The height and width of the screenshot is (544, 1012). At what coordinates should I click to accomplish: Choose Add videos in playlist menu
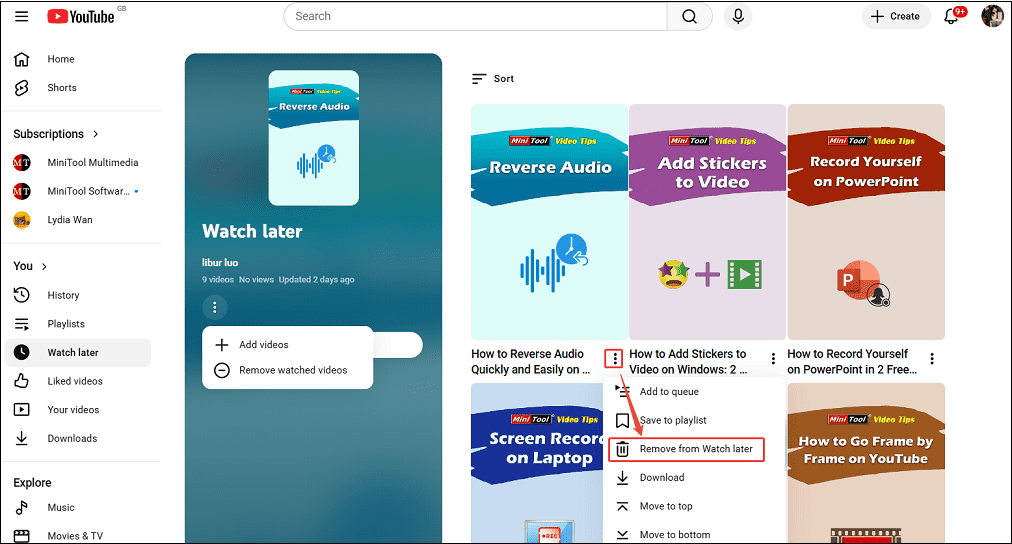tap(287, 345)
